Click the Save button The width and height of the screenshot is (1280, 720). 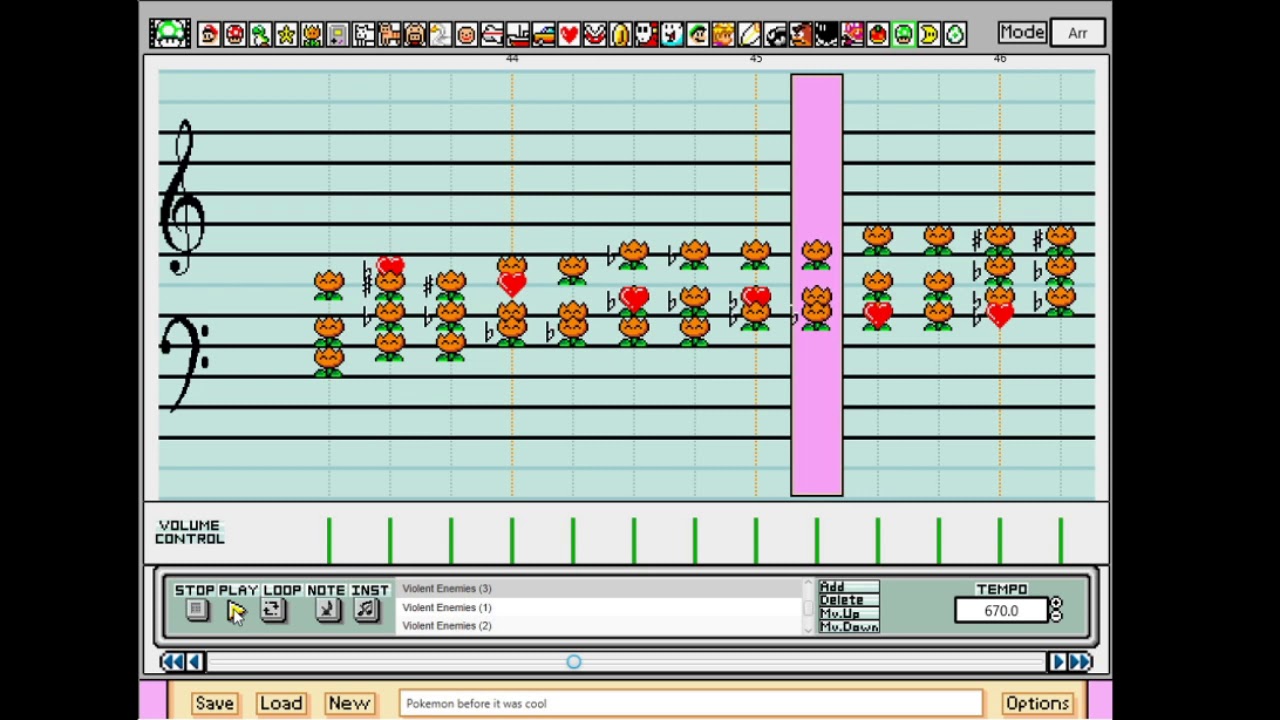coord(214,703)
